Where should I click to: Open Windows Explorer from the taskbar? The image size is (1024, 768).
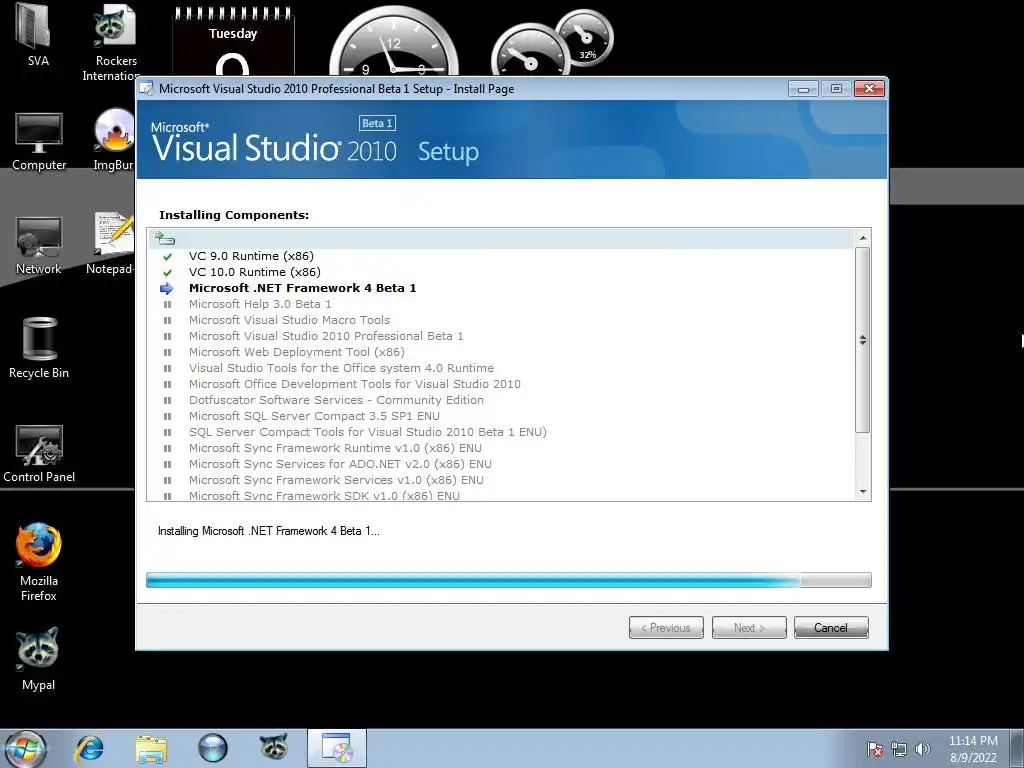[x=151, y=748]
